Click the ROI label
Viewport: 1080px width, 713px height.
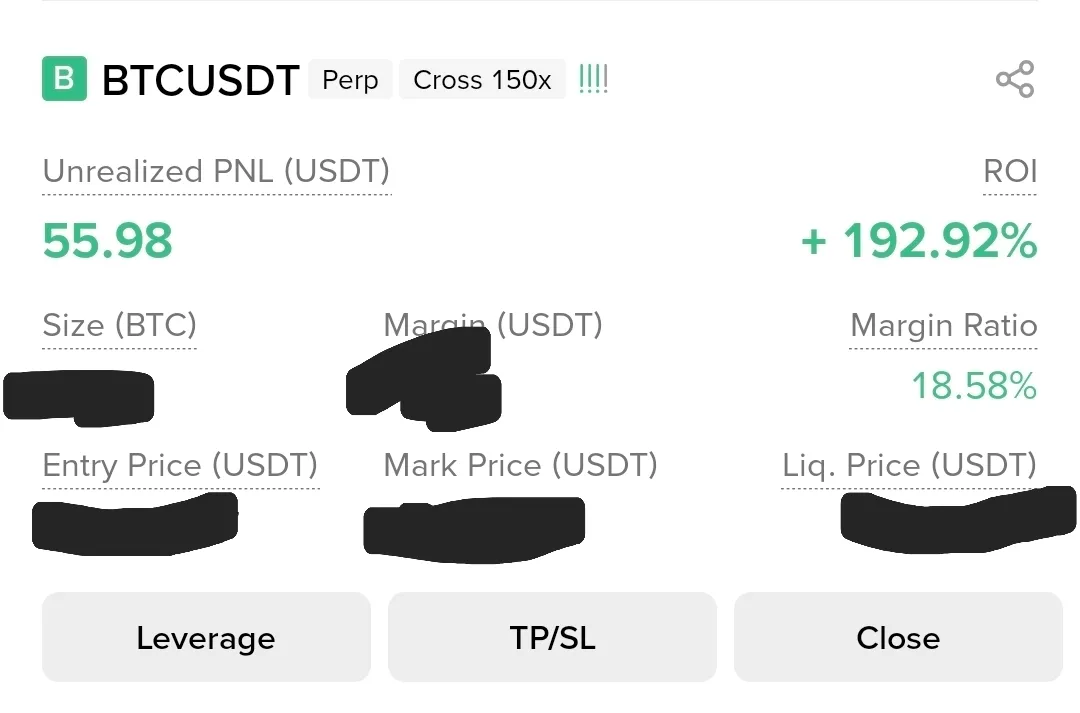tap(1010, 172)
